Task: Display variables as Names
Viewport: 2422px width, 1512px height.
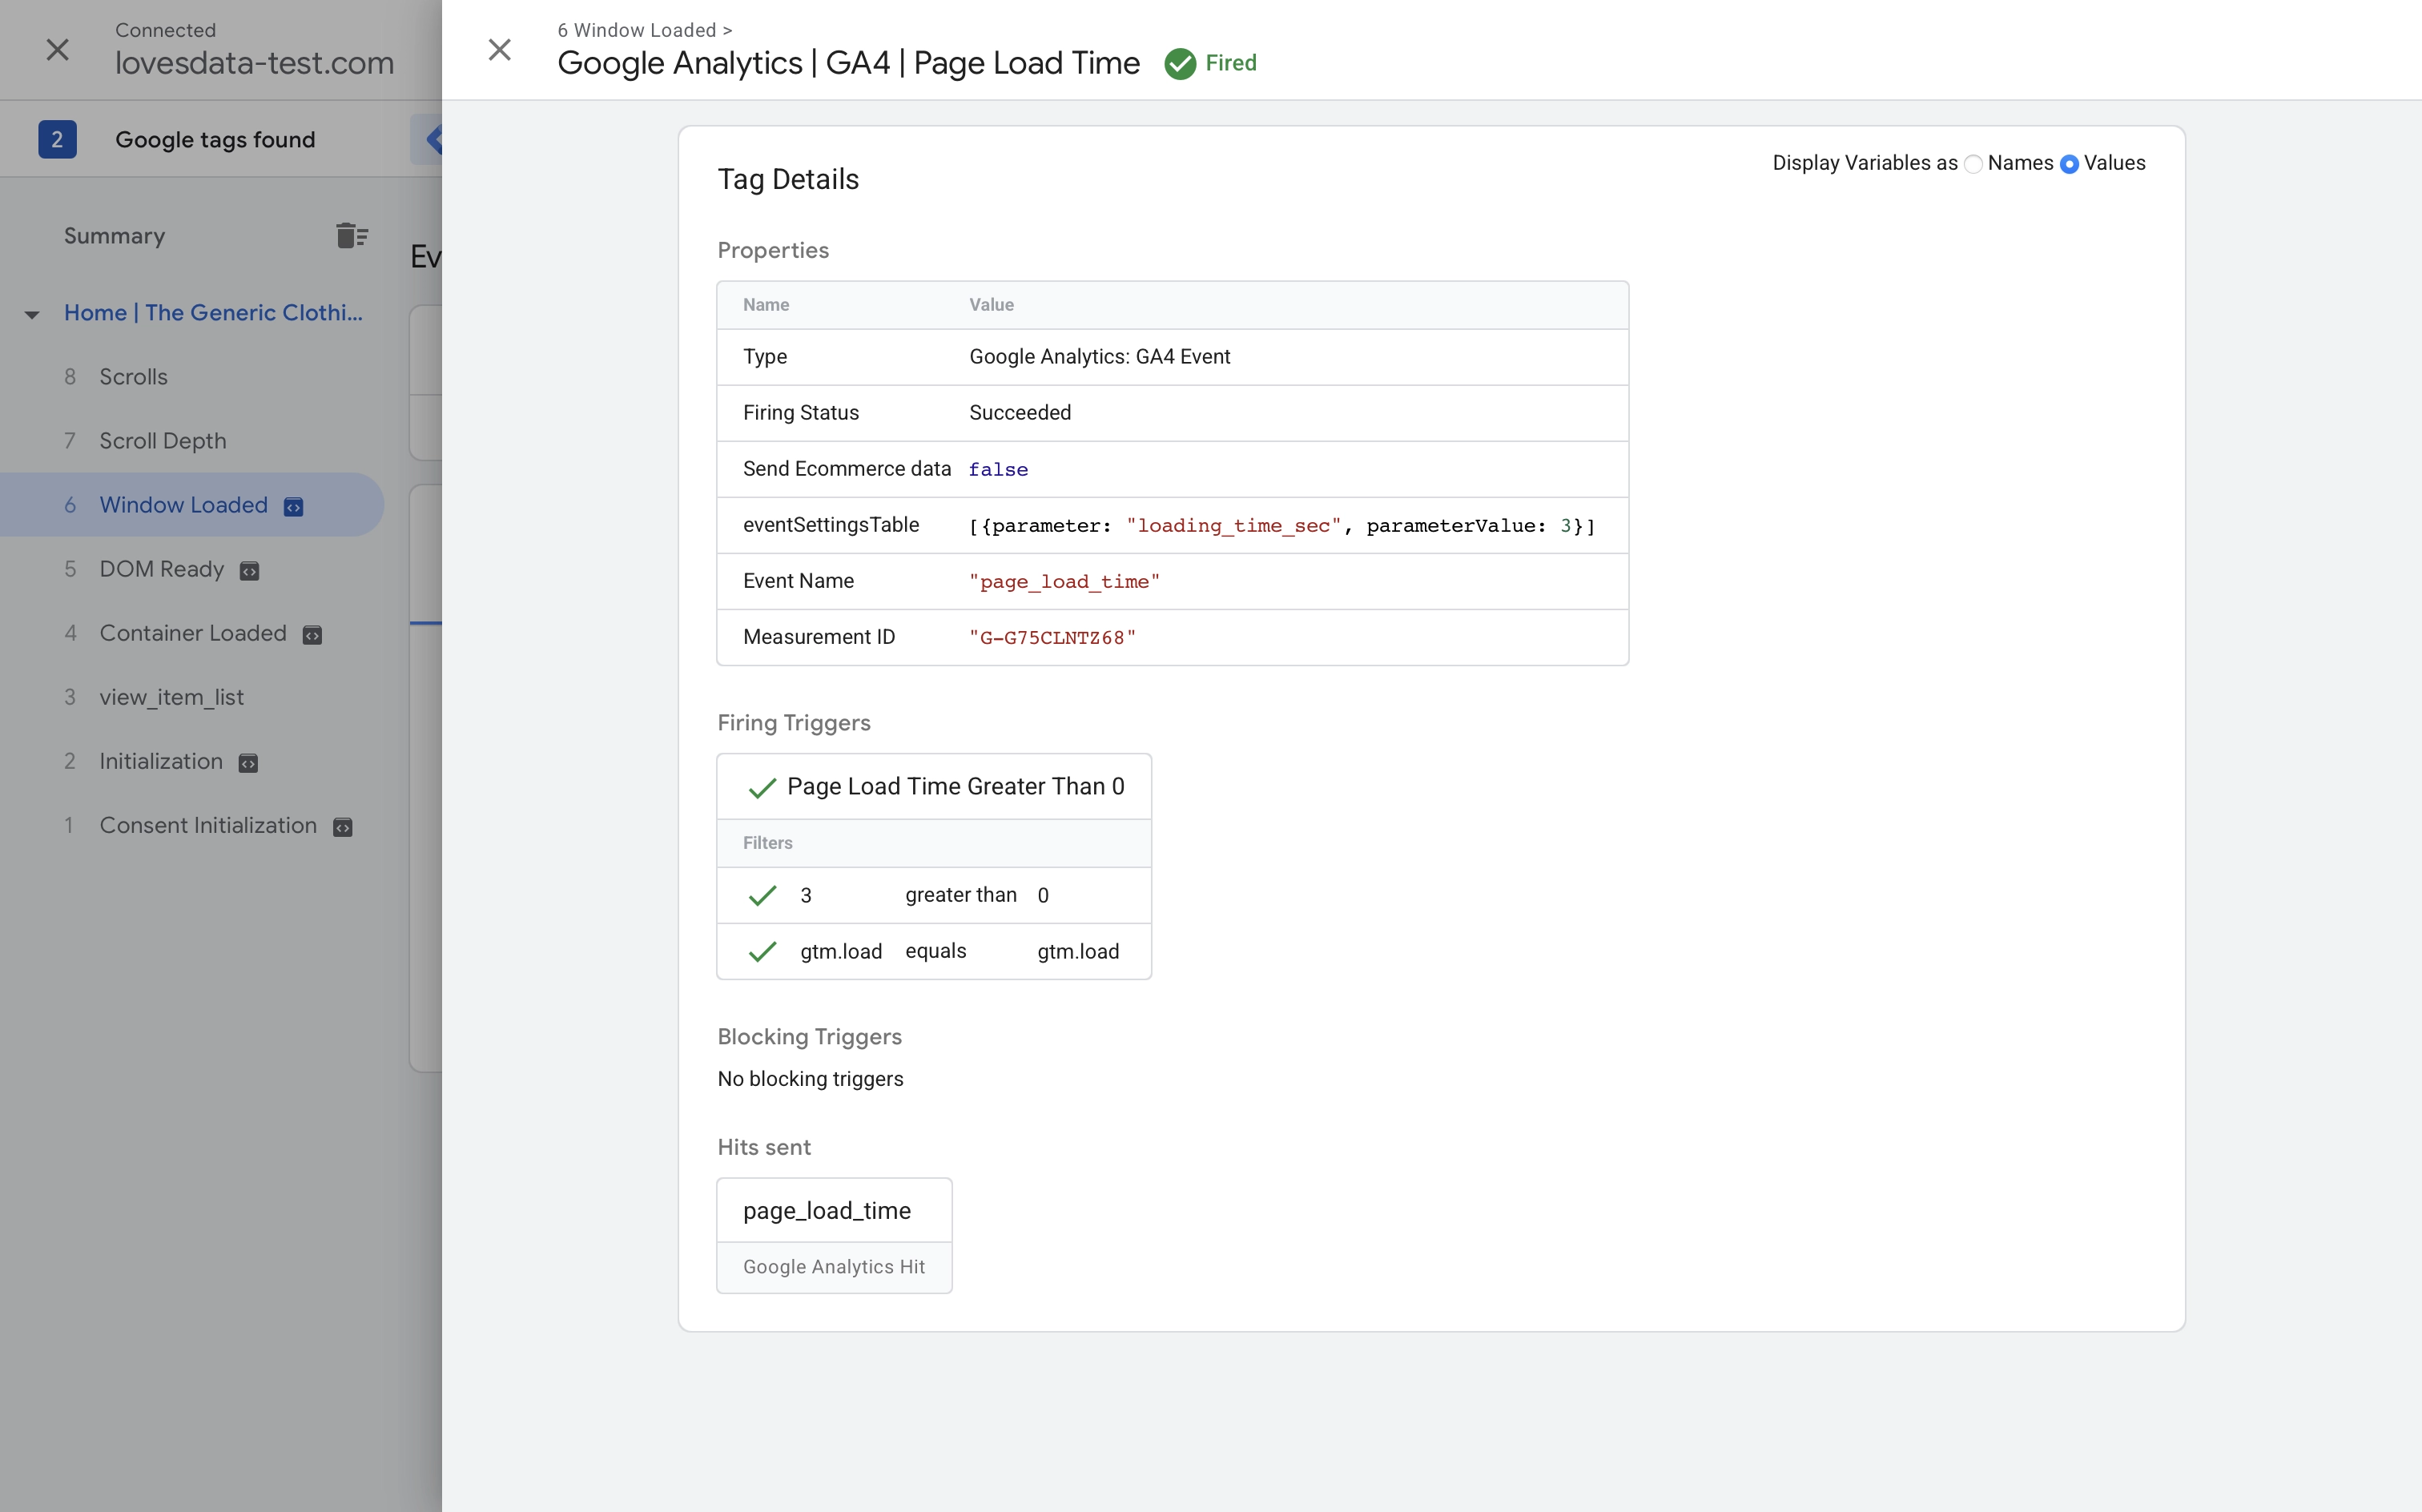Action: tap(1973, 164)
